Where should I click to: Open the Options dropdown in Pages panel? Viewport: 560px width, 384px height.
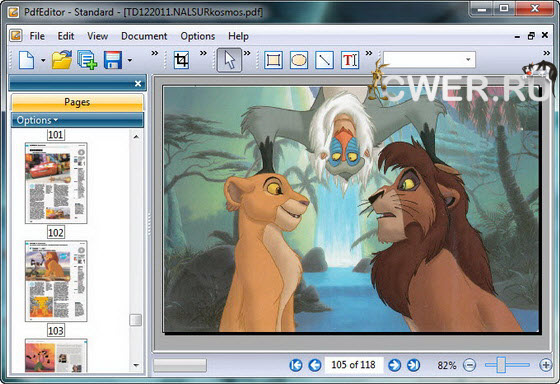(37, 120)
